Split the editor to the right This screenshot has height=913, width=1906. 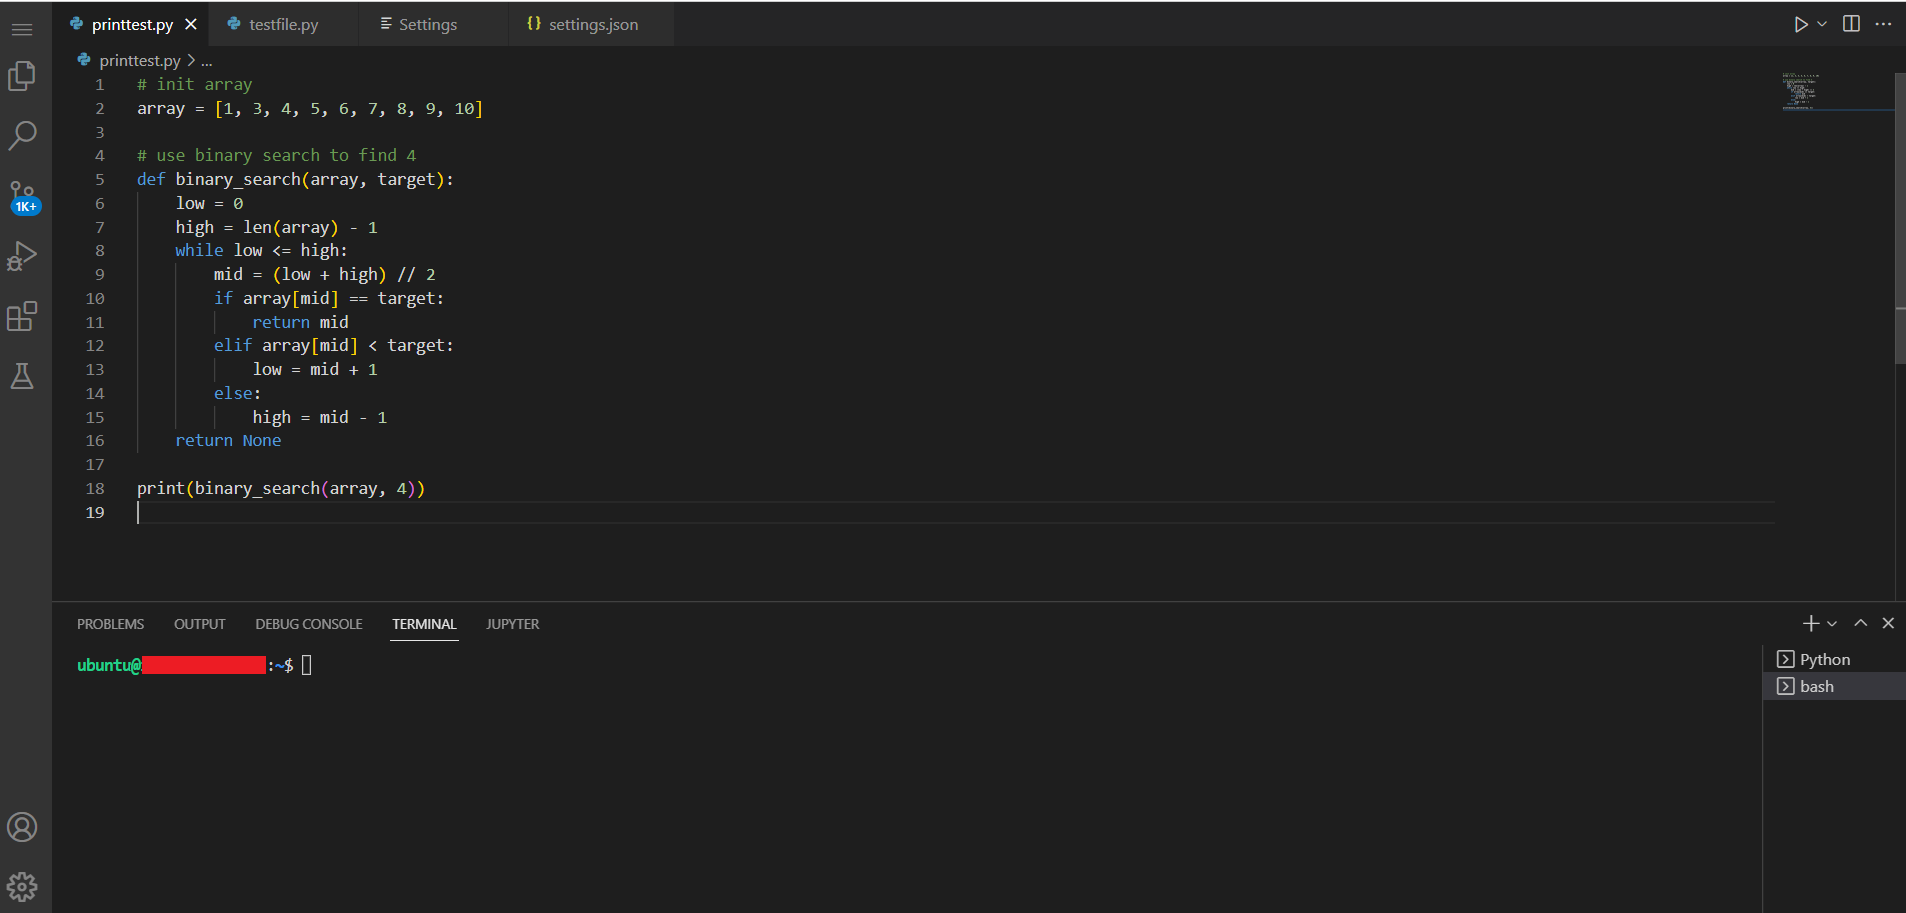tap(1851, 24)
